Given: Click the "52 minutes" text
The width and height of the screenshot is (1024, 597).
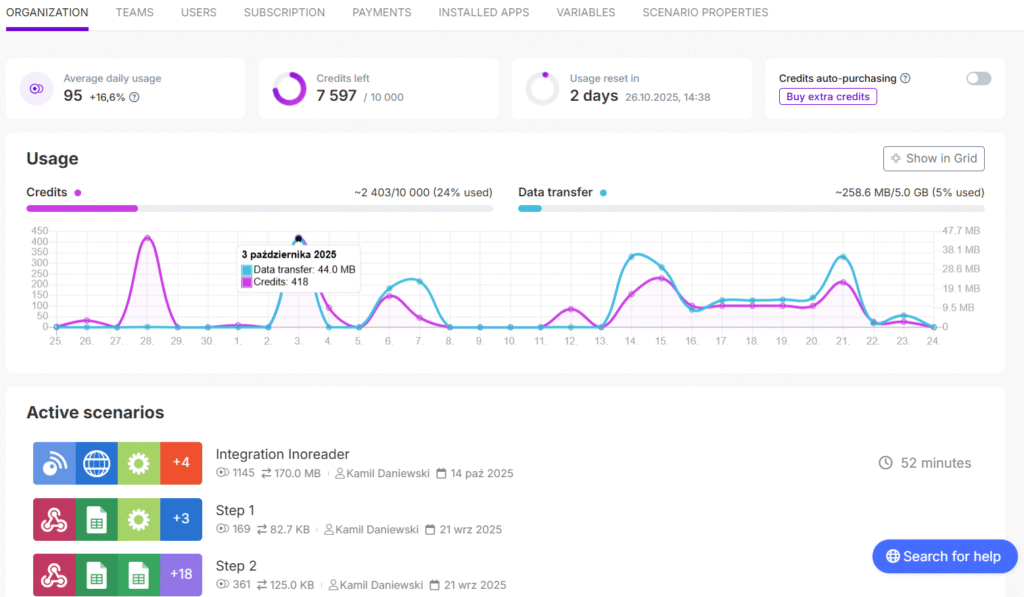Looking at the screenshot, I should click(x=936, y=463).
